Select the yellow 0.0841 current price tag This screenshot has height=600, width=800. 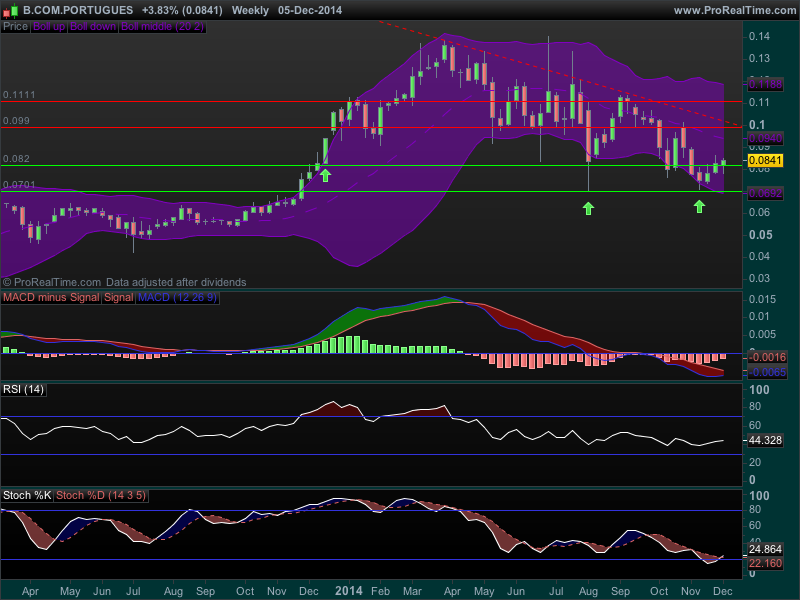pyautogui.click(x=765, y=160)
